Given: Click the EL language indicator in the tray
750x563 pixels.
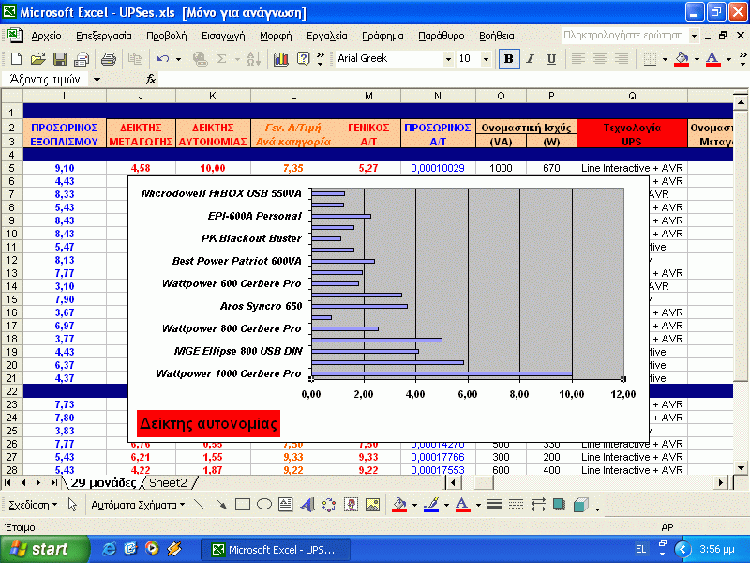Looking at the screenshot, I should [x=641, y=550].
